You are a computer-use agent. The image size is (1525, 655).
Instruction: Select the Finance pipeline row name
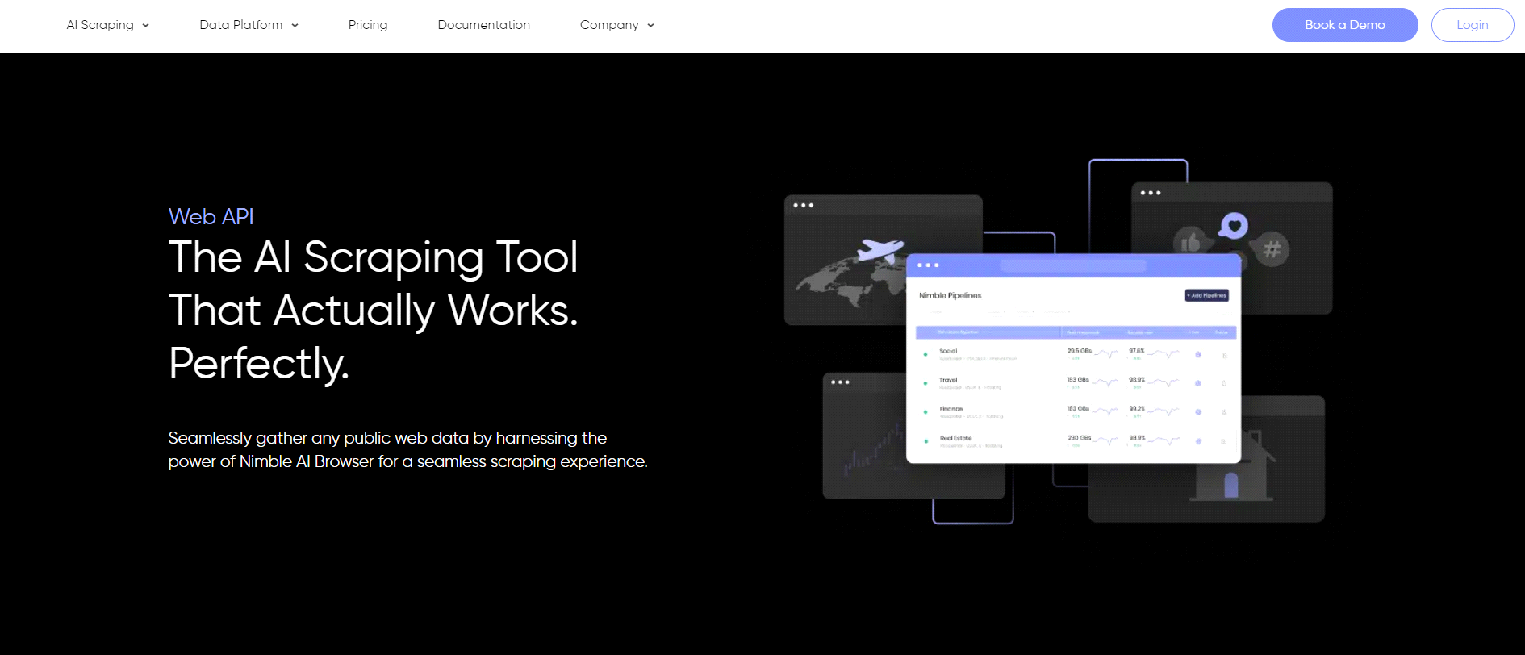pos(951,409)
